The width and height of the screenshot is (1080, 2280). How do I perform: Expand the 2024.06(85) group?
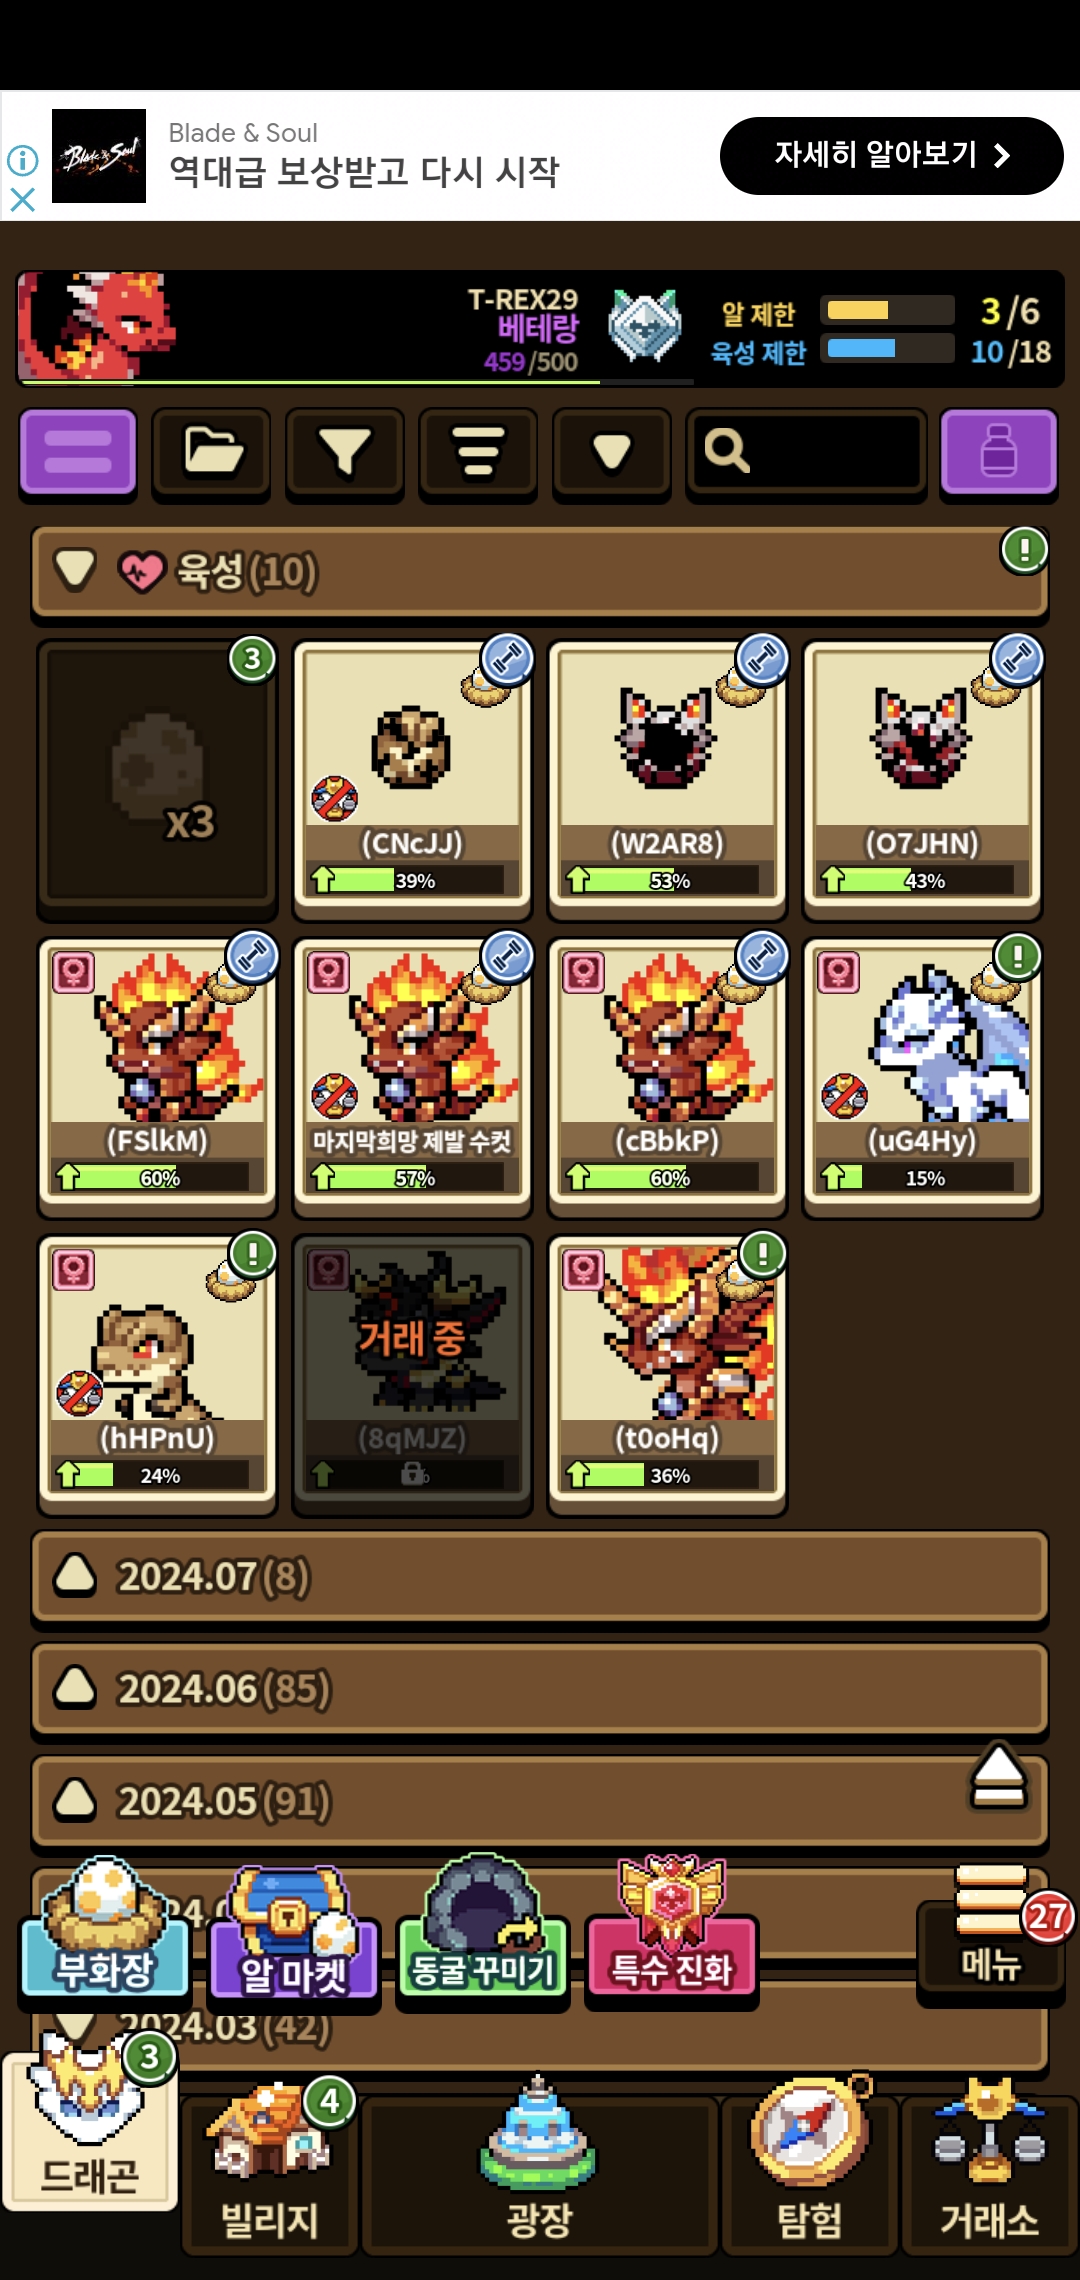tap(540, 1689)
